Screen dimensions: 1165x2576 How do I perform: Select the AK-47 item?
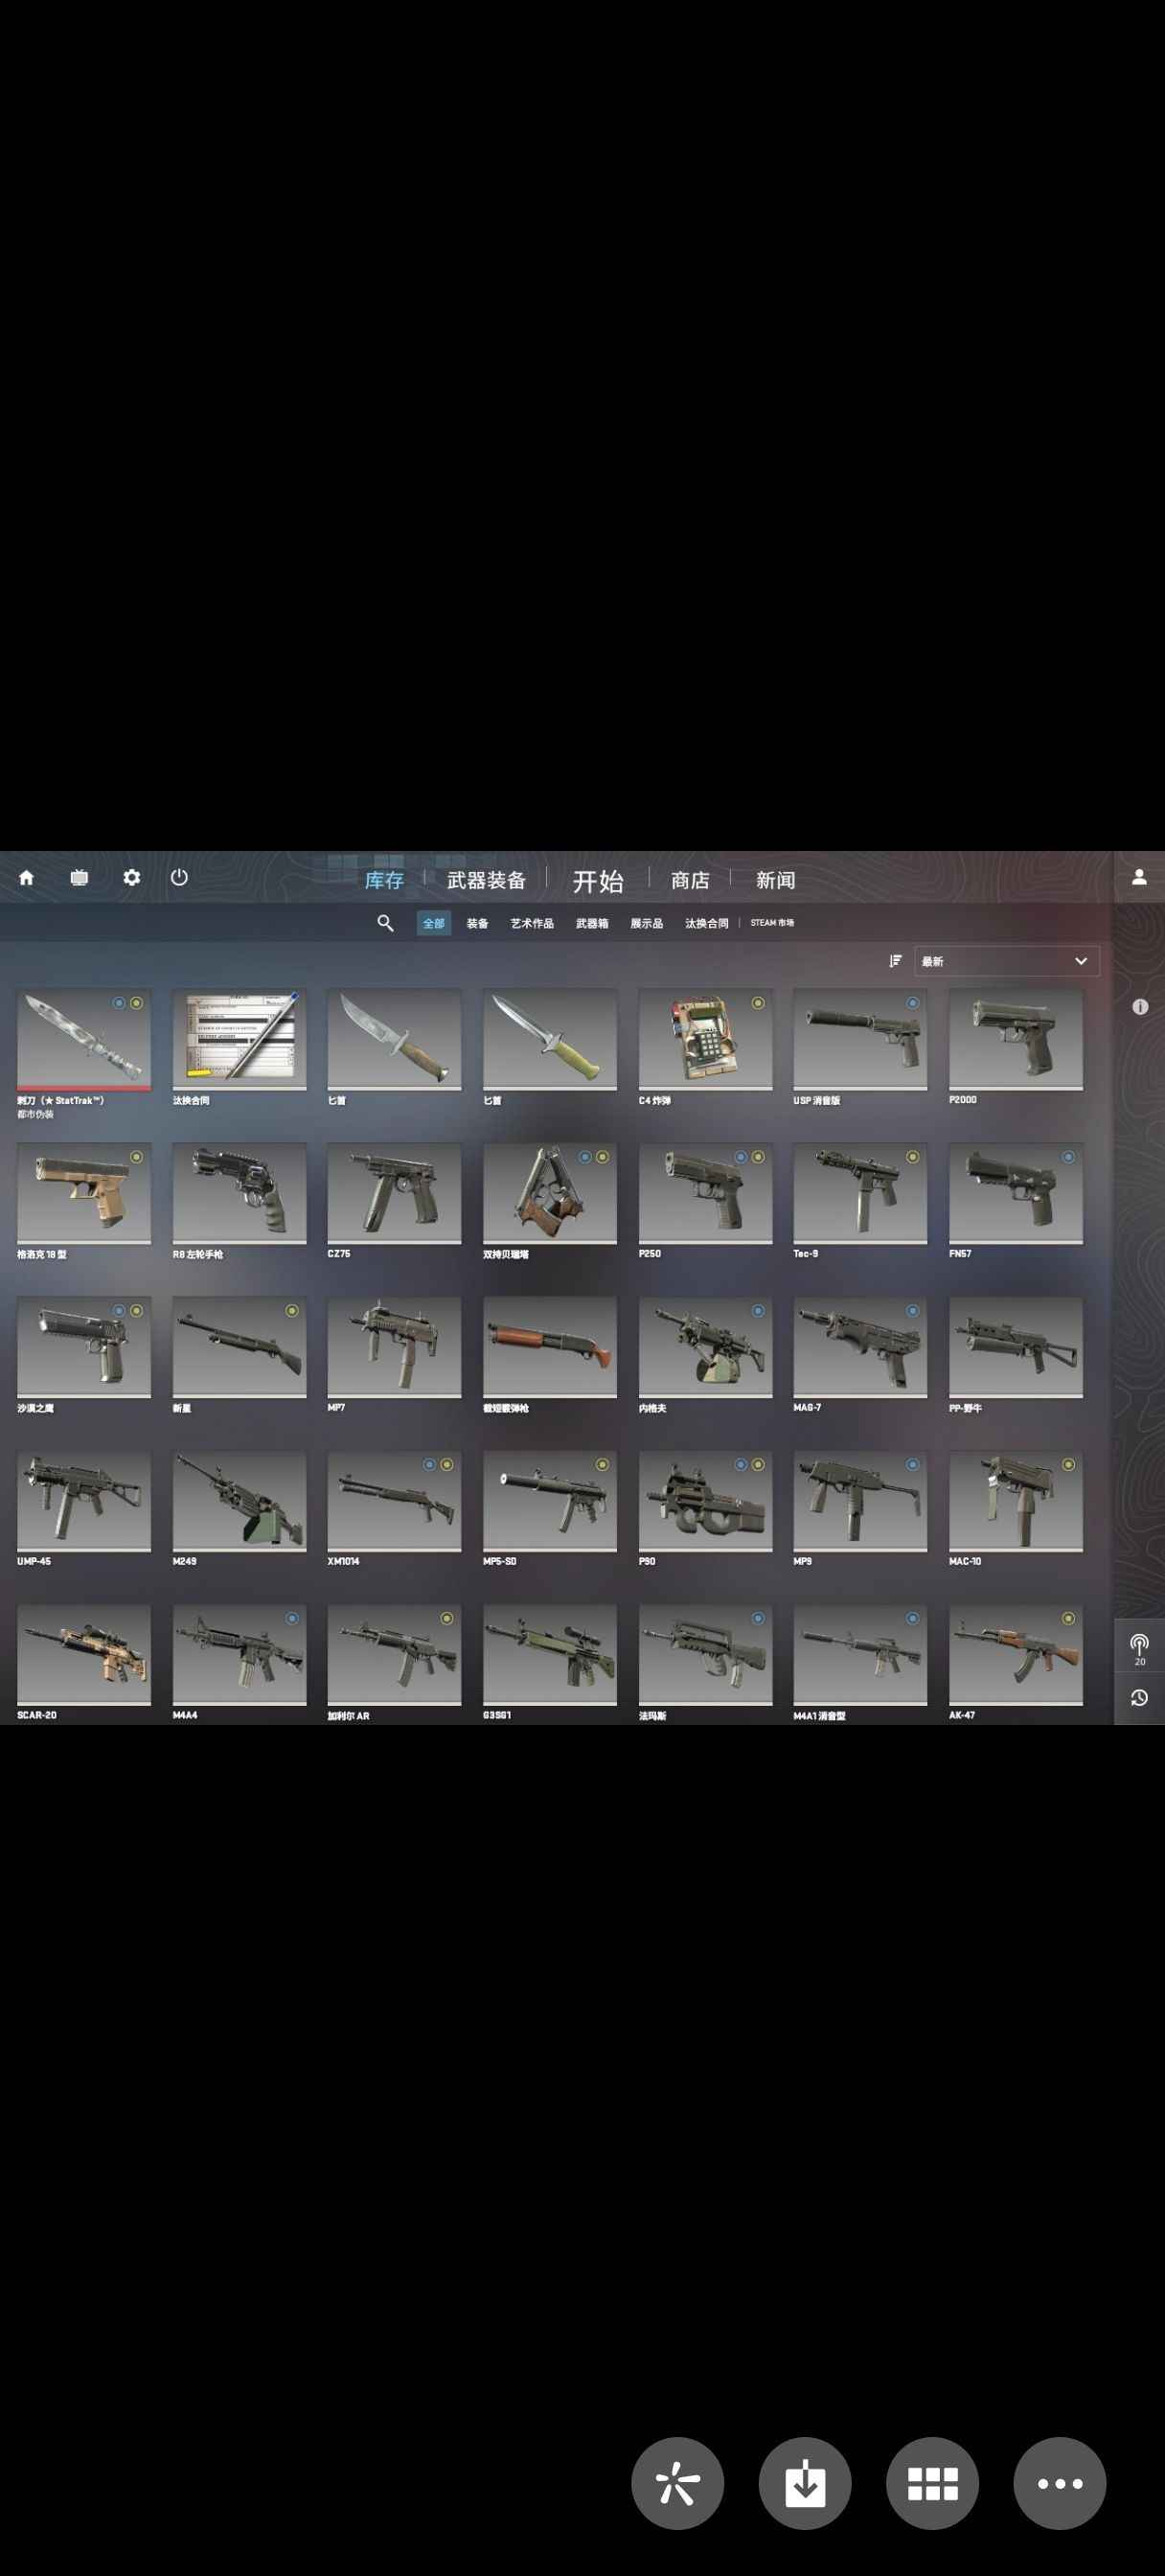(1016, 1663)
